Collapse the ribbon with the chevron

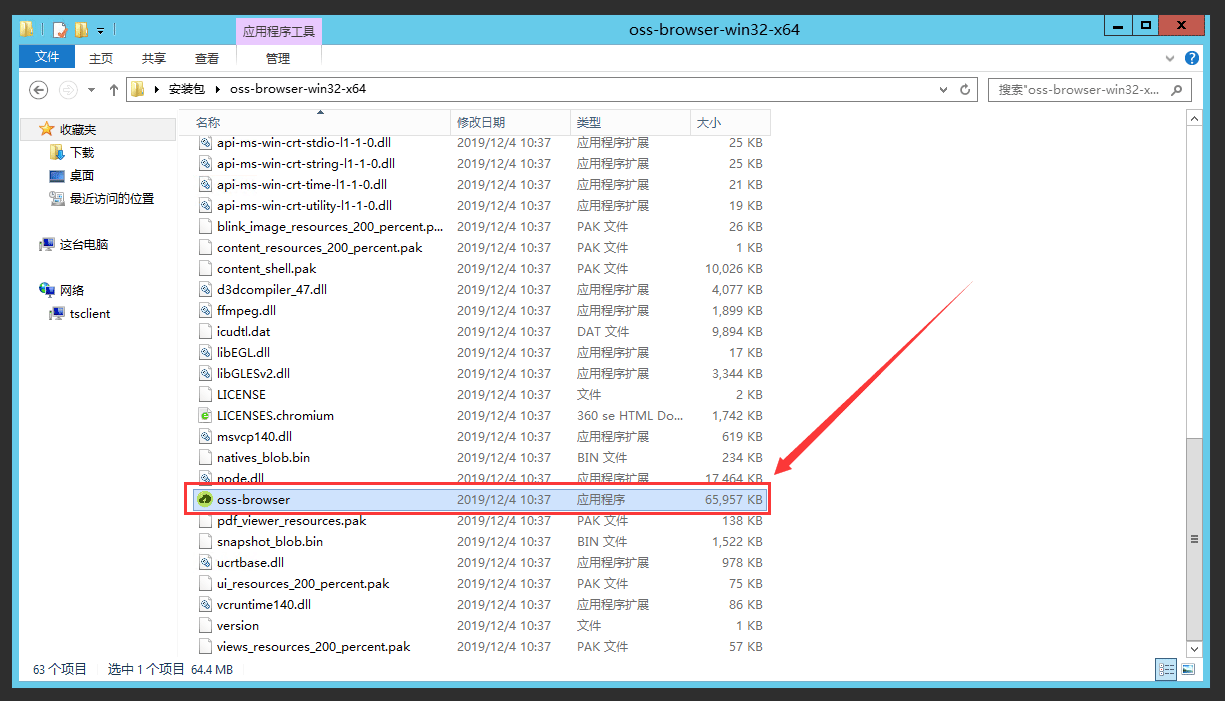pyautogui.click(x=1170, y=58)
